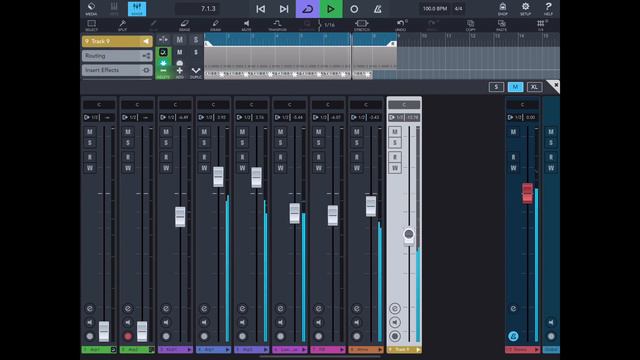Open Help
Image resolution: width=640 pixels, height=360 pixels.
tap(548, 9)
